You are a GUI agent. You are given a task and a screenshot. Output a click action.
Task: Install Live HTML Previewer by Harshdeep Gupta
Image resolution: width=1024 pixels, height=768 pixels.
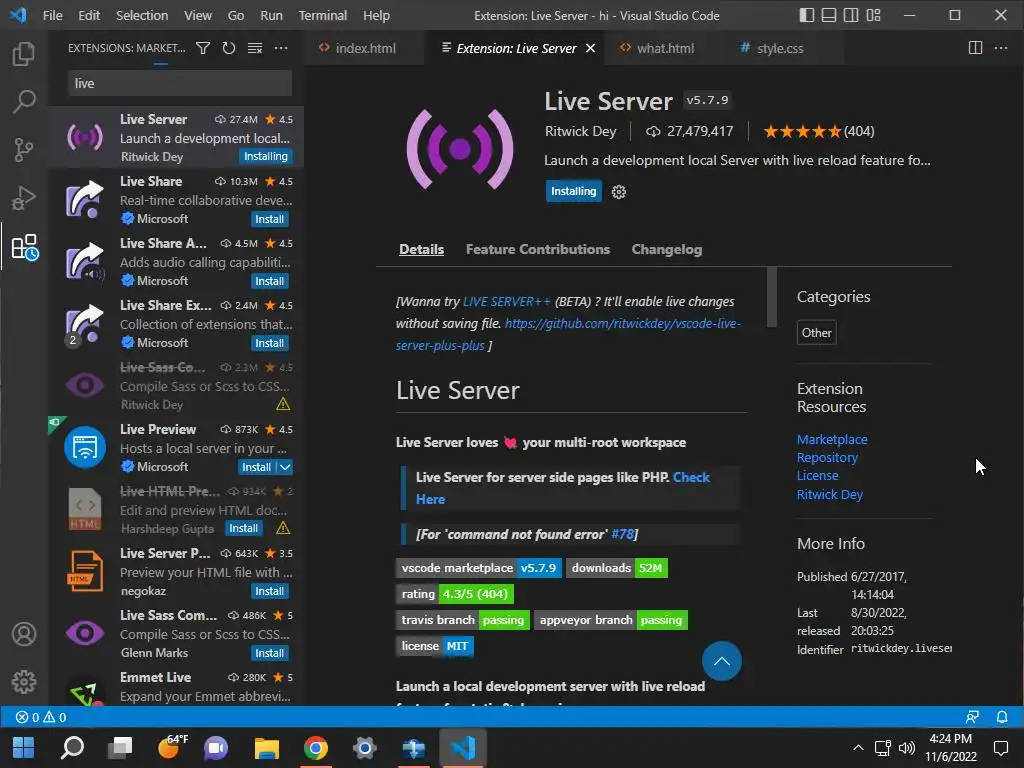coord(243,528)
